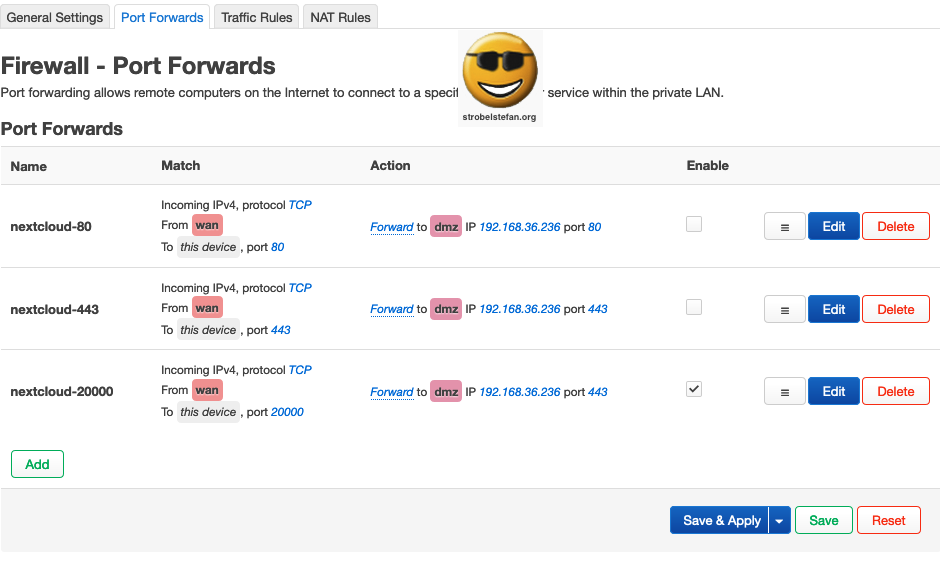Viewport: 940px width, 569px height.
Task: Click the red Reset button
Action: click(888, 520)
